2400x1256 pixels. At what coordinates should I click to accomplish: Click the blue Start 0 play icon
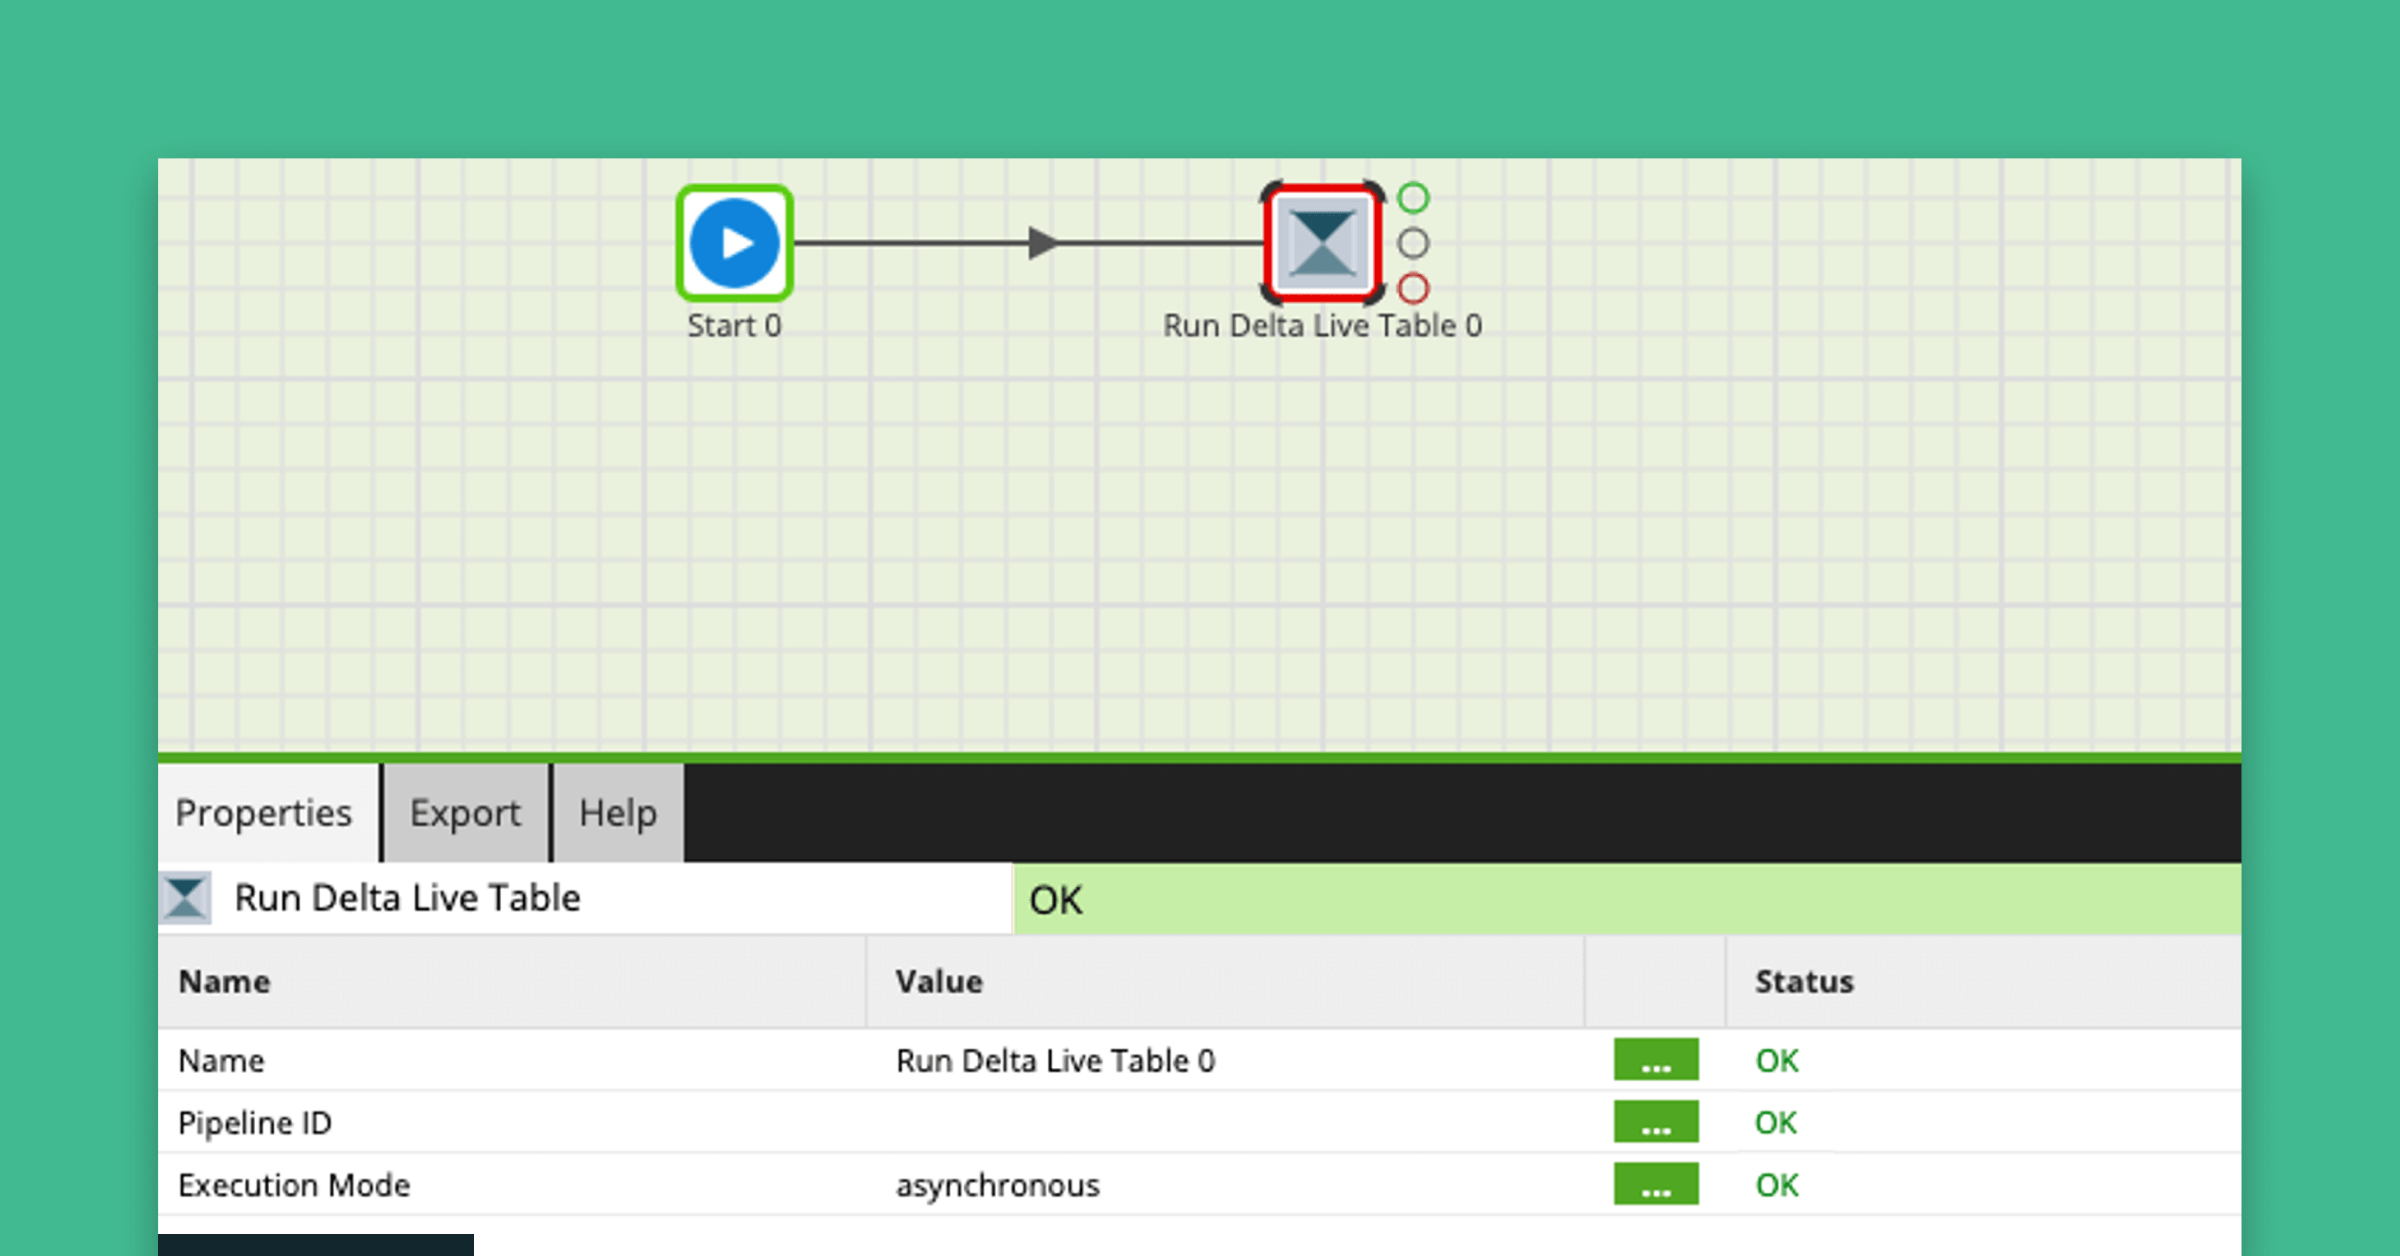click(x=734, y=243)
